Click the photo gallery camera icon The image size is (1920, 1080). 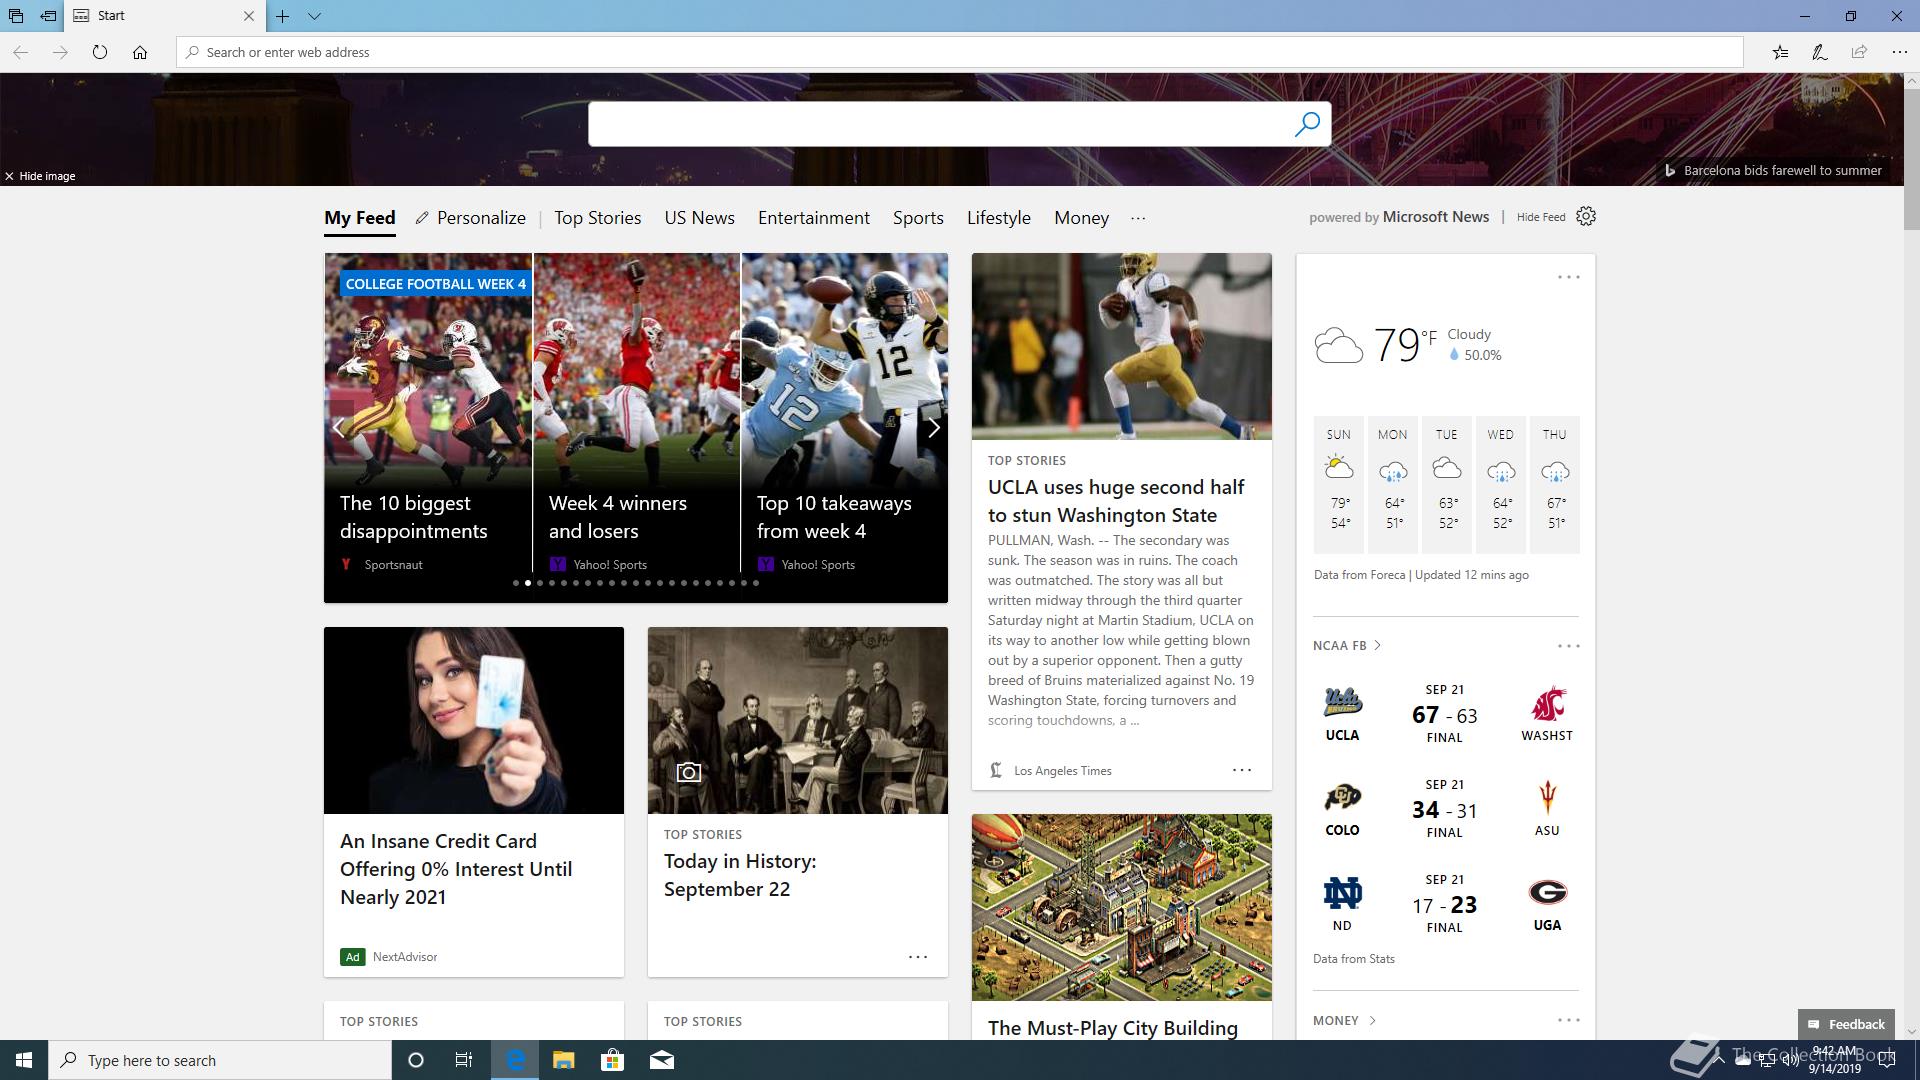[x=689, y=772]
